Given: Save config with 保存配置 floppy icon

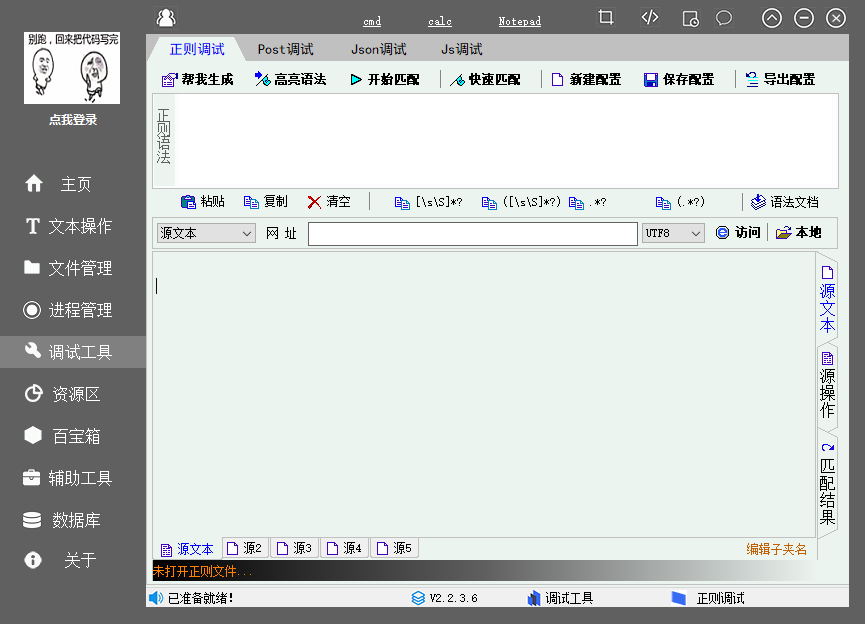Looking at the screenshot, I should pyautogui.click(x=678, y=80).
